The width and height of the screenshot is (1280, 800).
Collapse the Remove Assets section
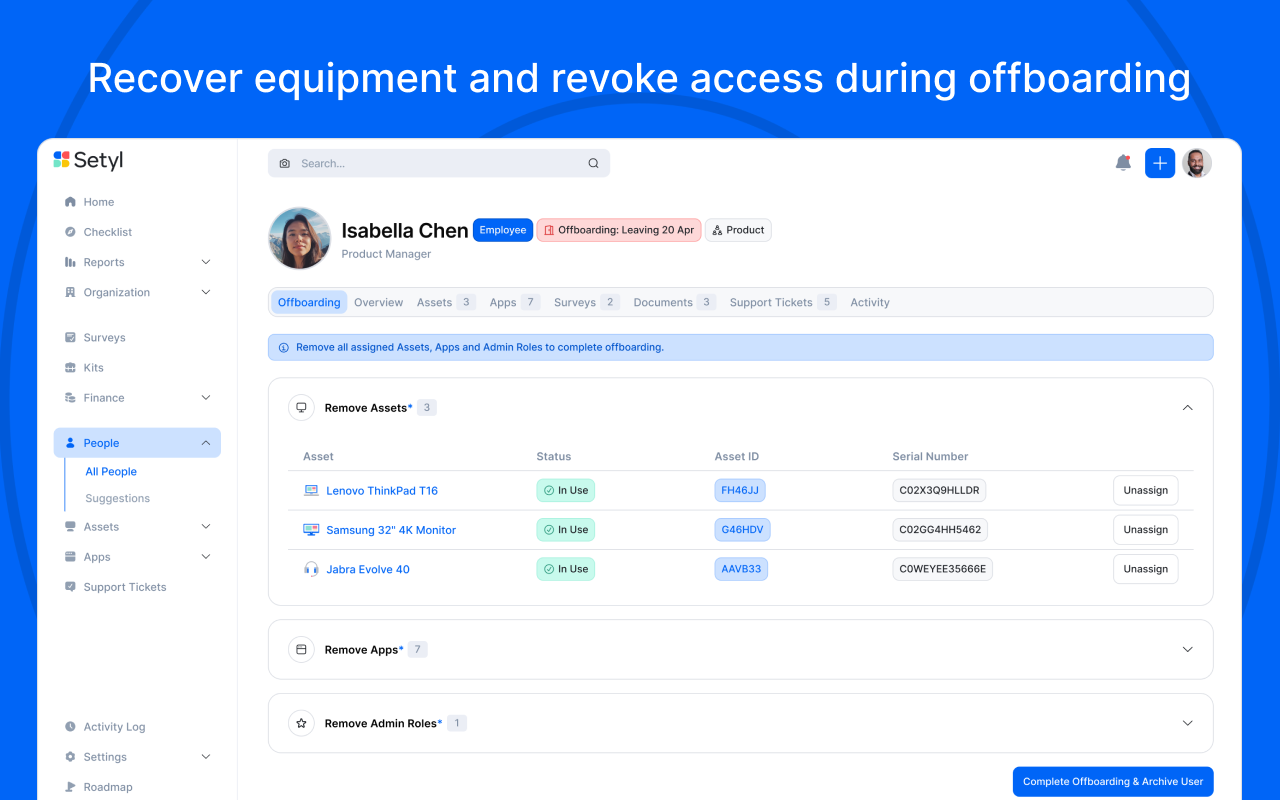(1187, 407)
